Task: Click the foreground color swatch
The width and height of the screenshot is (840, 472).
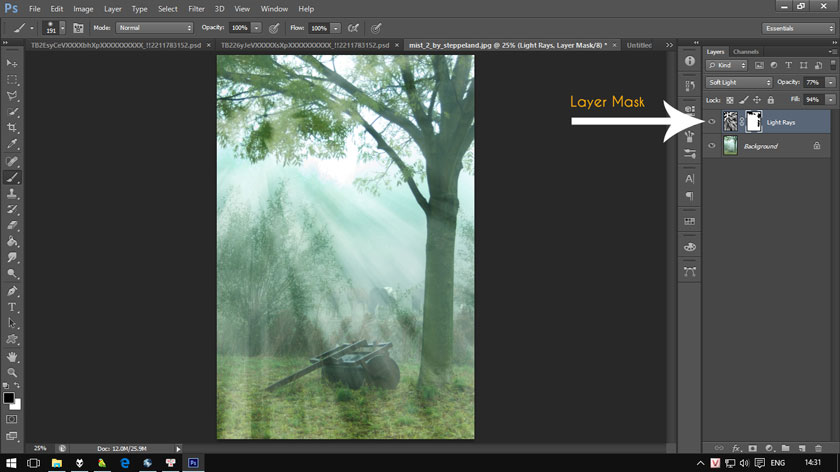Action: (9, 398)
